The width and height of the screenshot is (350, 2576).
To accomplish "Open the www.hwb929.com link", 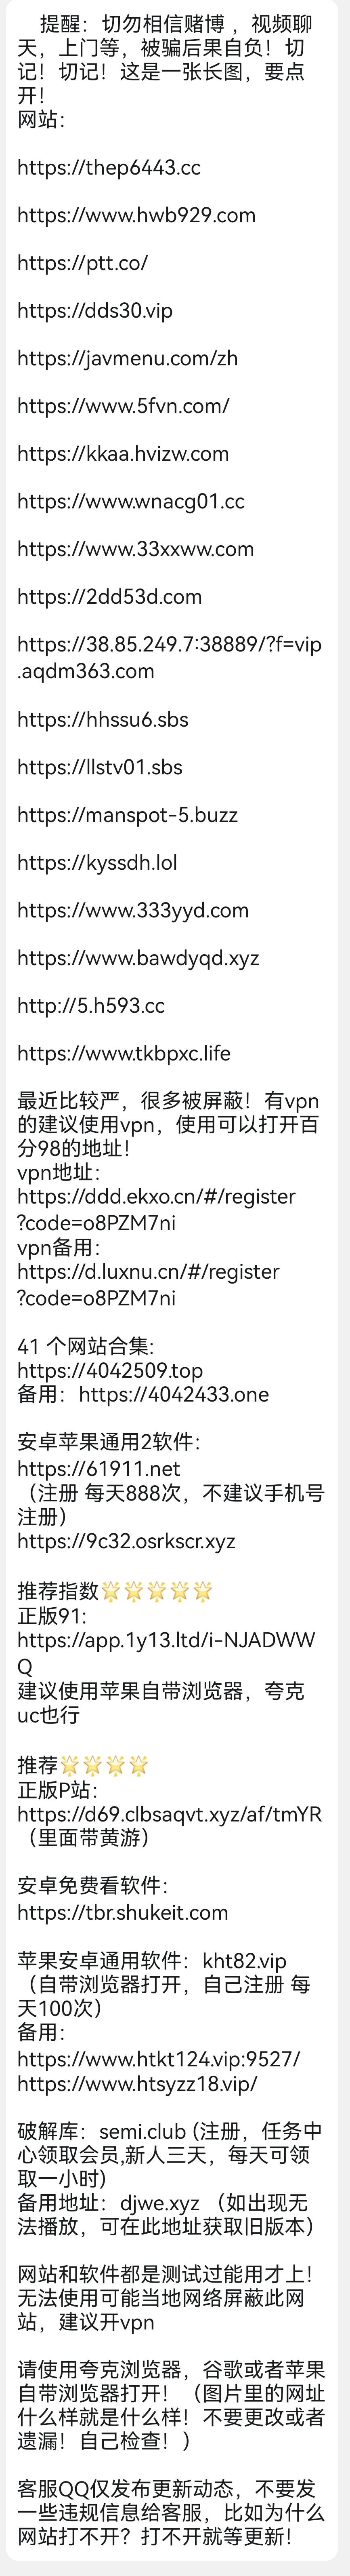I will [136, 215].
